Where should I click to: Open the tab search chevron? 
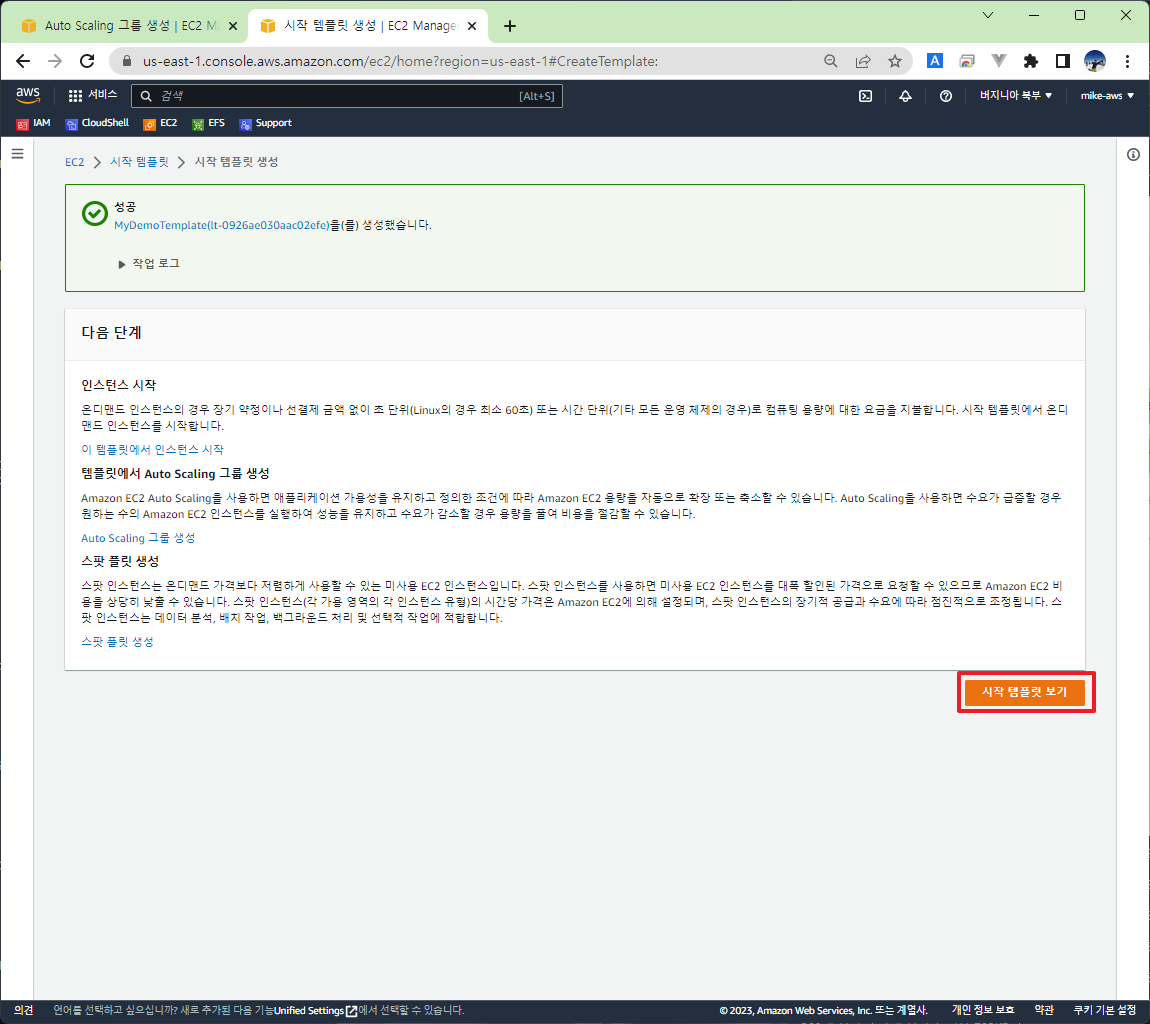tap(988, 15)
